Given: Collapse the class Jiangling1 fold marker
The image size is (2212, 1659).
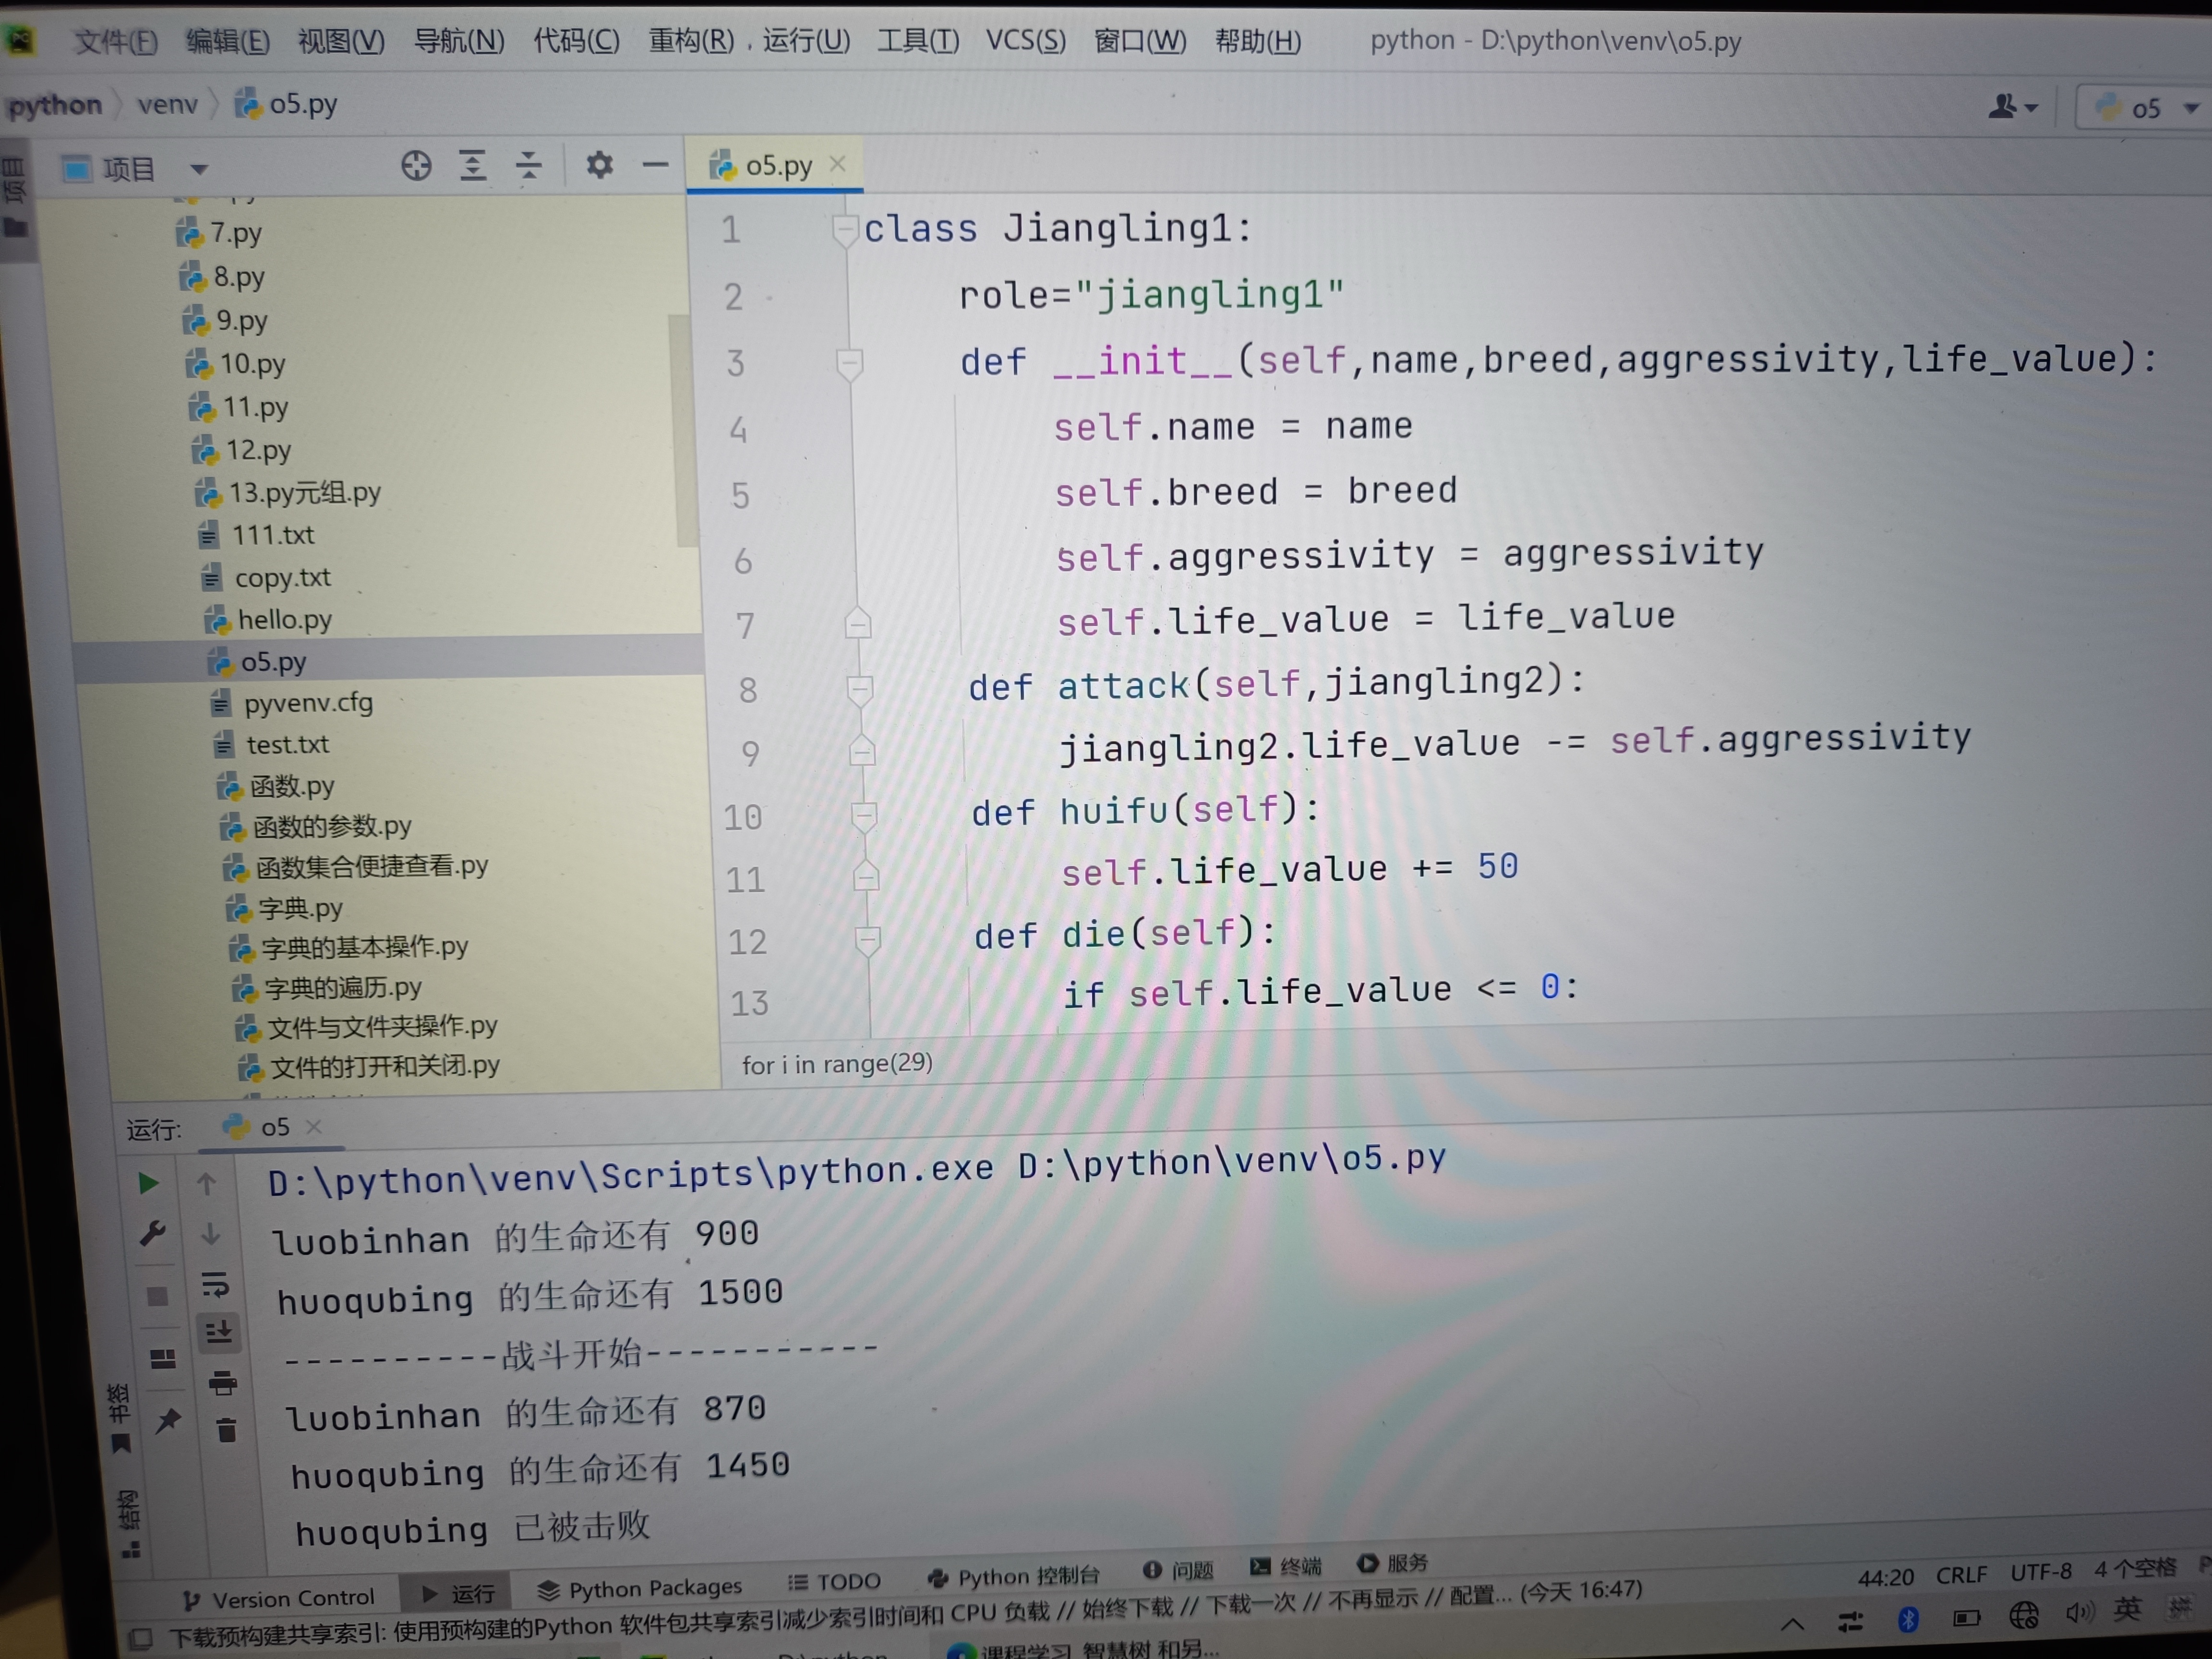Looking at the screenshot, I should (845, 230).
